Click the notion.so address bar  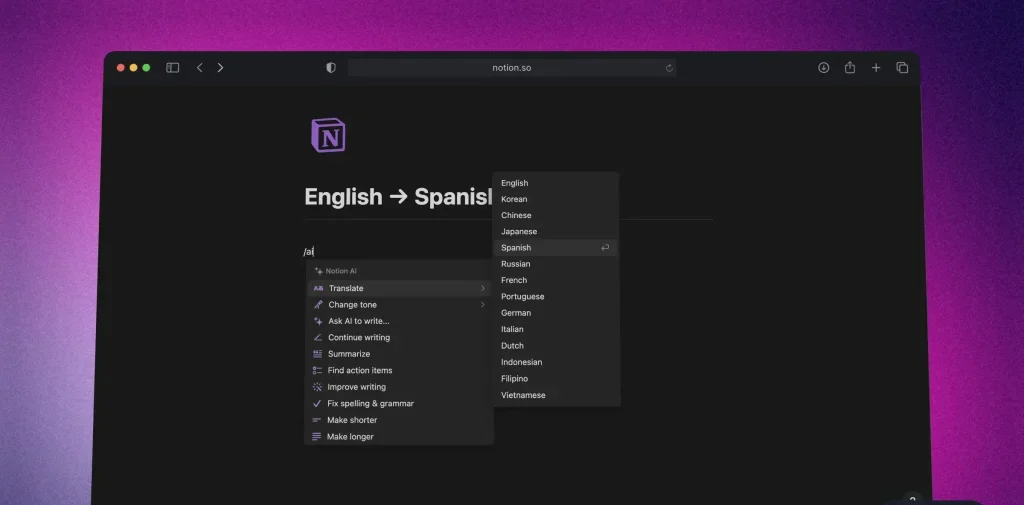(x=511, y=68)
